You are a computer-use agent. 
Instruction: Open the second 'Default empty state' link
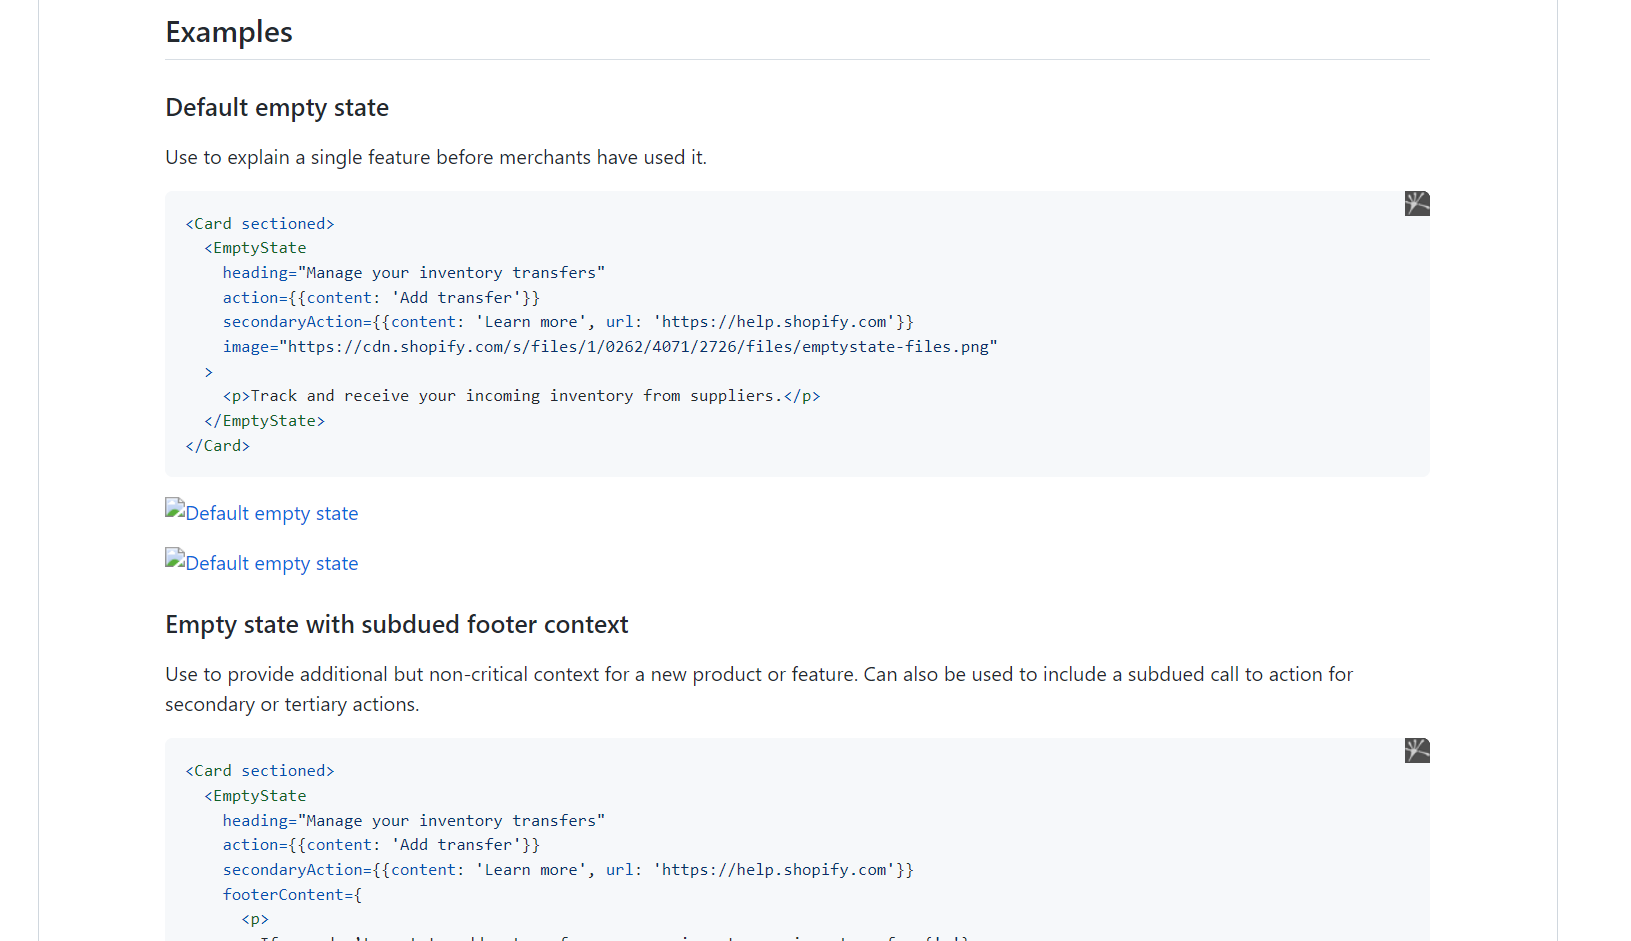(x=270, y=563)
